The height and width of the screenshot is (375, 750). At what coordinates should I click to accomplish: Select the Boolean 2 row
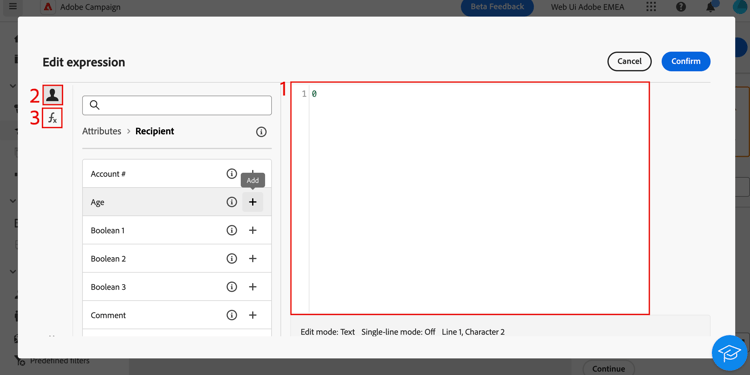tap(177, 259)
